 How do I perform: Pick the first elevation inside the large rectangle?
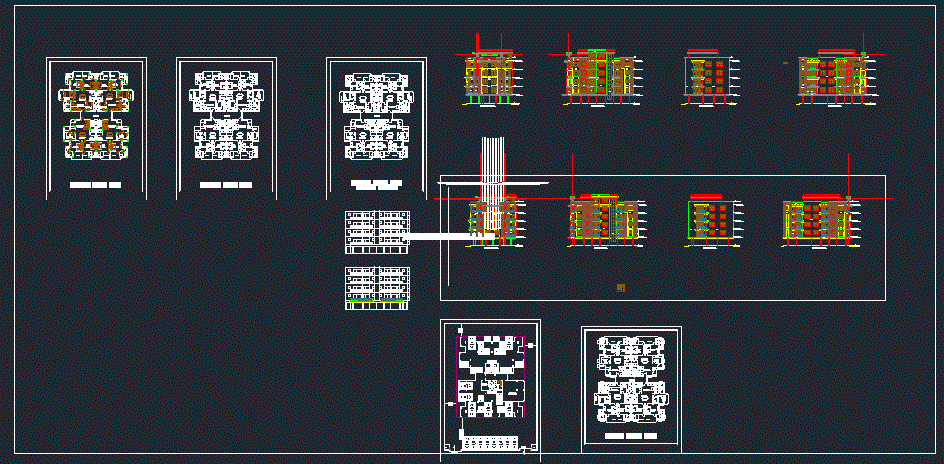click(497, 221)
